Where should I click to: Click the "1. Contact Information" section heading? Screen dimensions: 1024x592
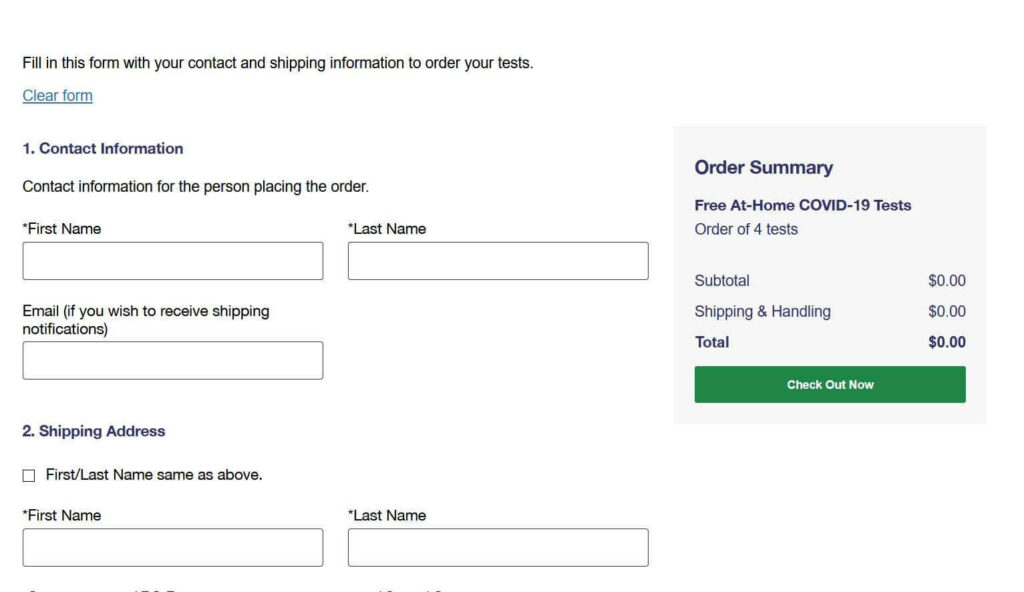pos(103,149)
